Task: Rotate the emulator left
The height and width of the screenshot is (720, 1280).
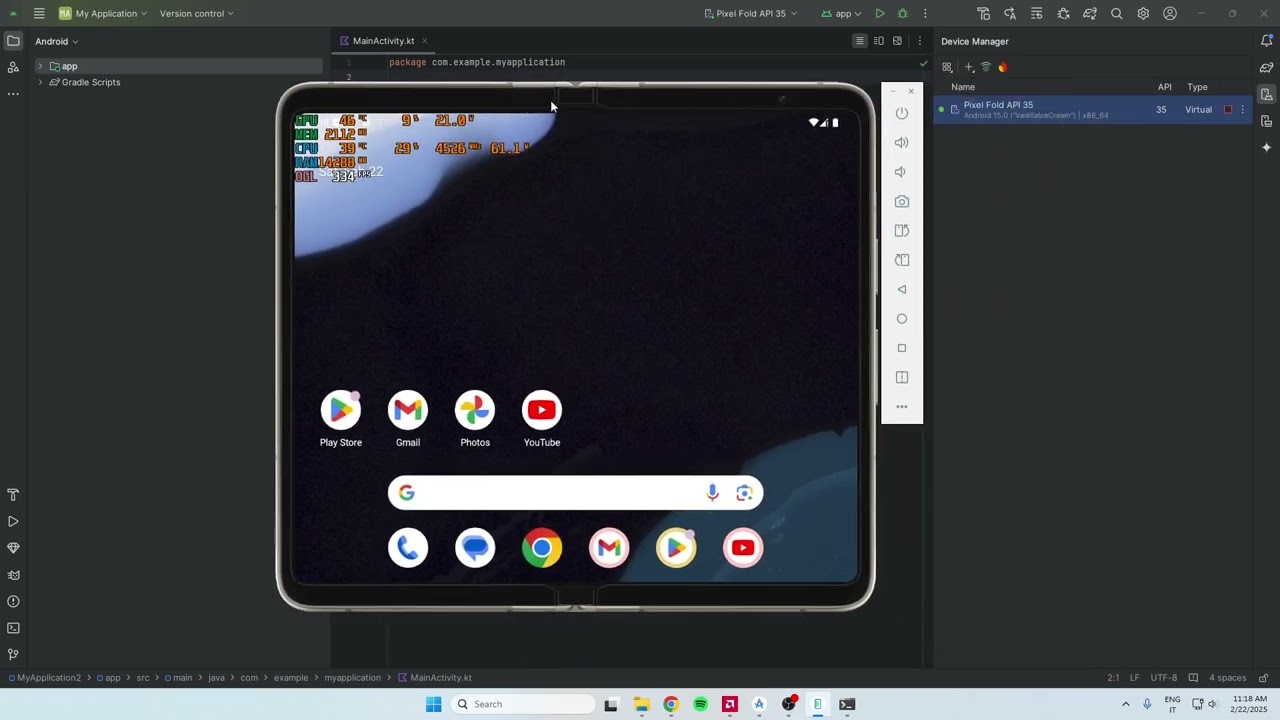Action: [901, 231]
